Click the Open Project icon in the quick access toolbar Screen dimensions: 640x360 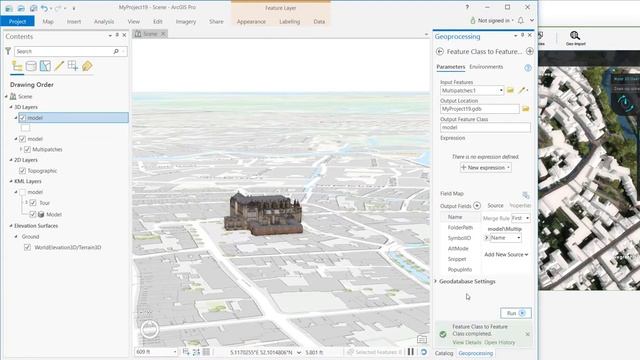coord(21,8)
